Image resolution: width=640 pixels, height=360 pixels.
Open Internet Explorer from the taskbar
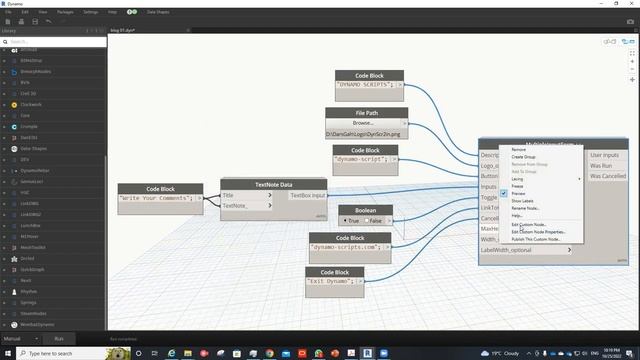171,353
